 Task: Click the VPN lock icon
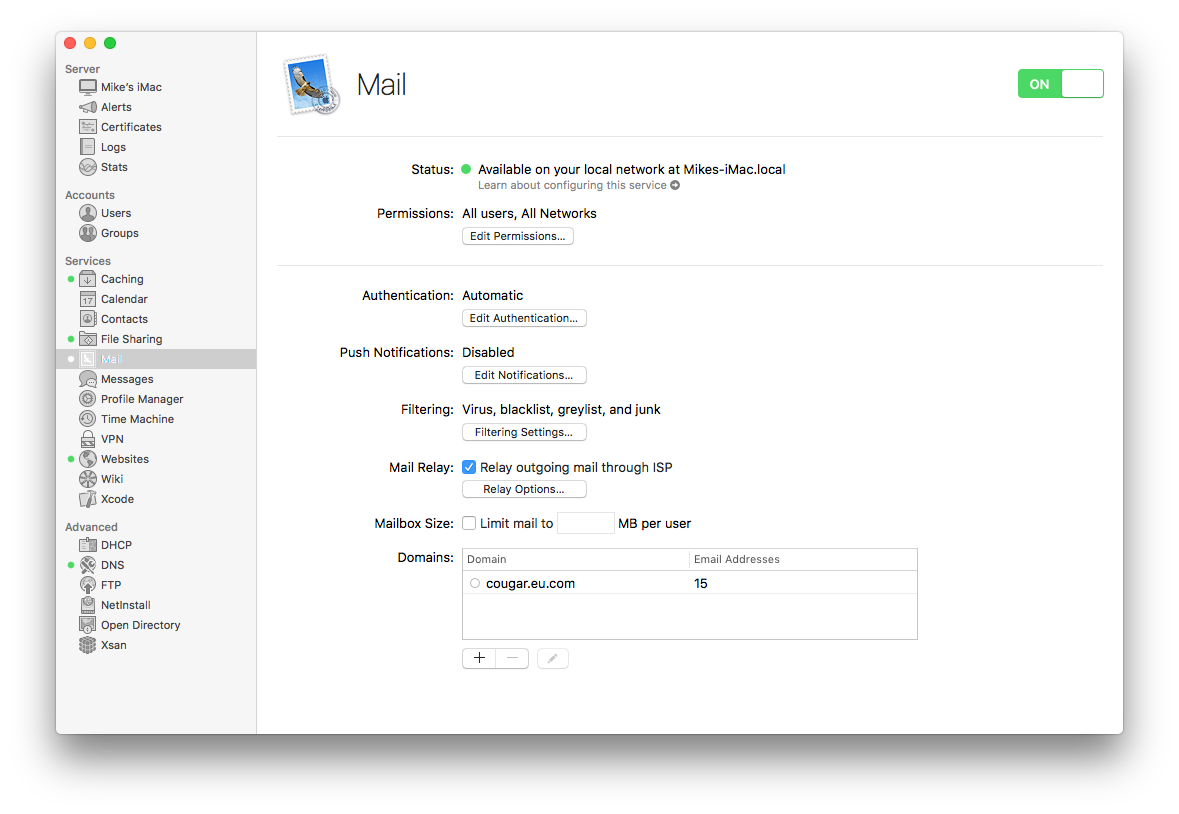pos(88,439)
